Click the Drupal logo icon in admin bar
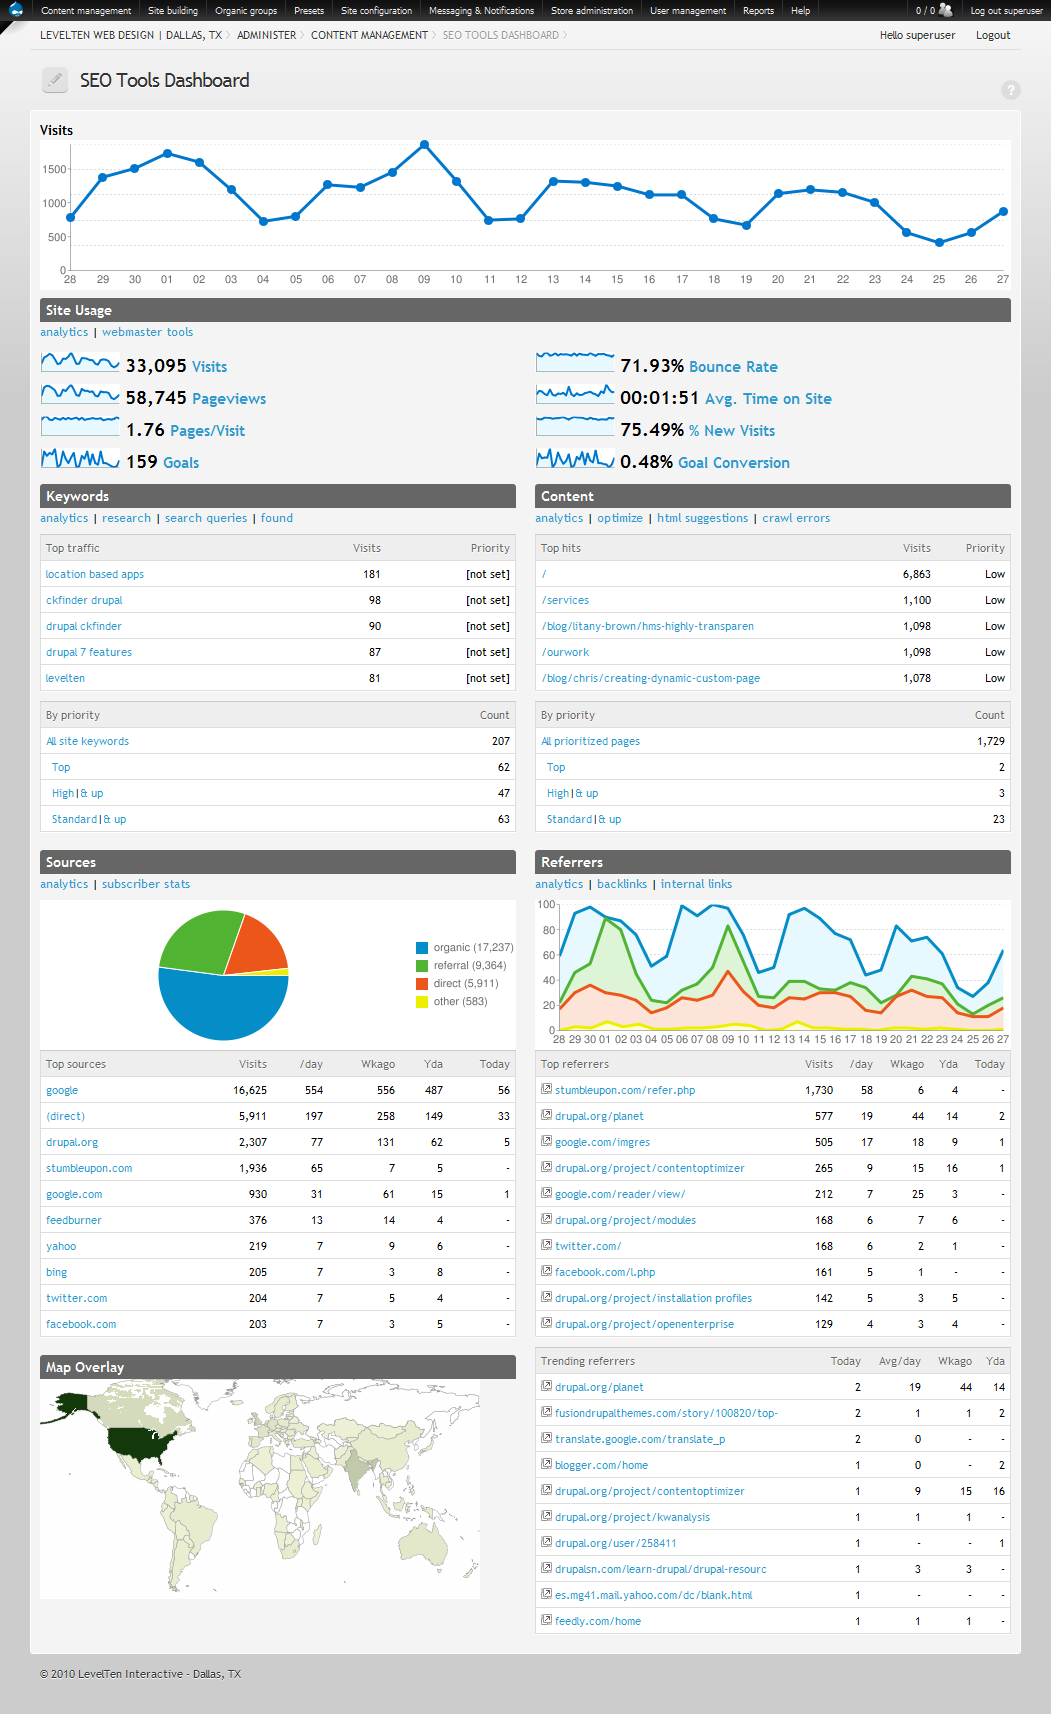This screenshot has width=1051, height=1714. click(x=16, y=10)
